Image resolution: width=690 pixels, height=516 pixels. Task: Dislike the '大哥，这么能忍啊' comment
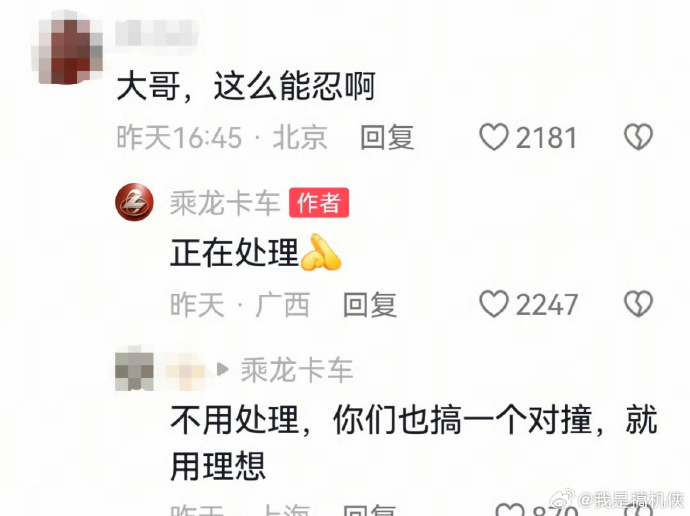click(638, 137)
